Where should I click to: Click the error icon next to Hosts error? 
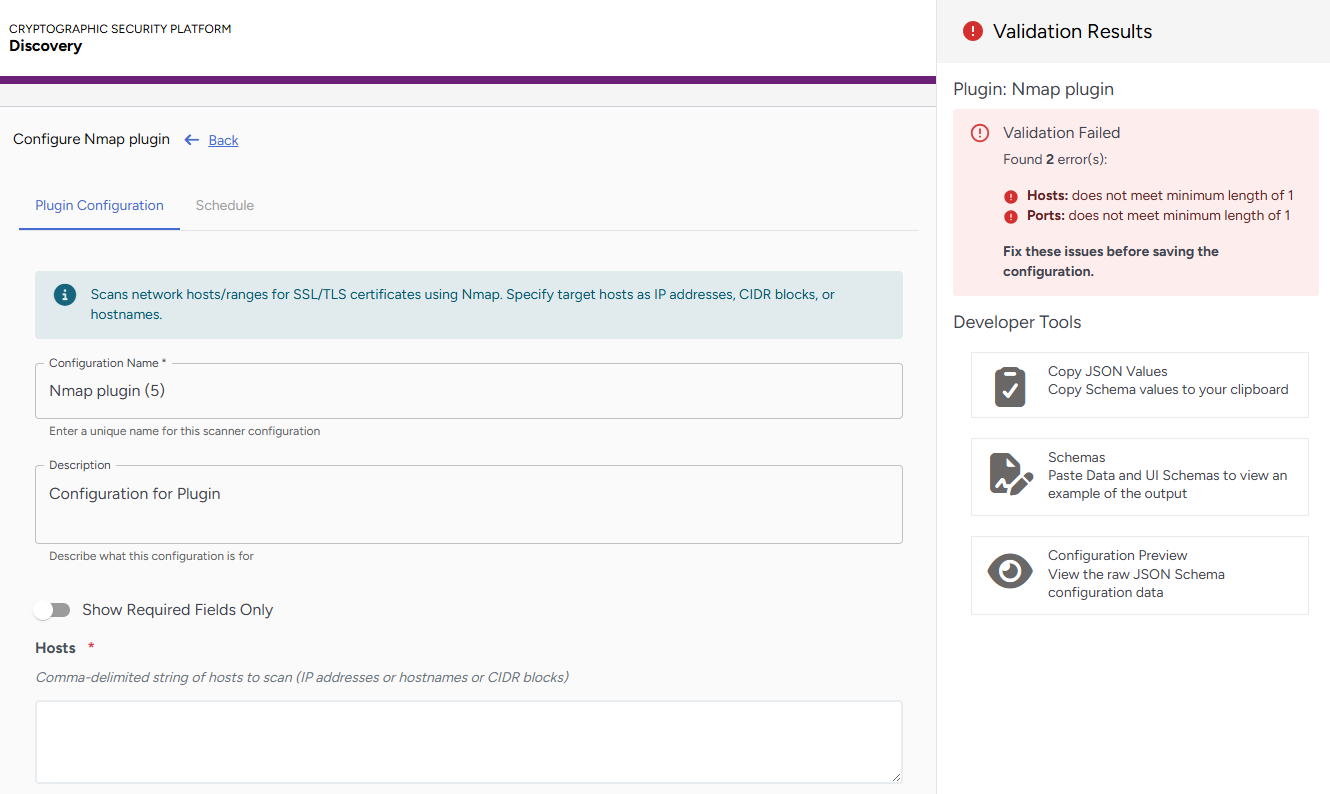point(1011,196)
